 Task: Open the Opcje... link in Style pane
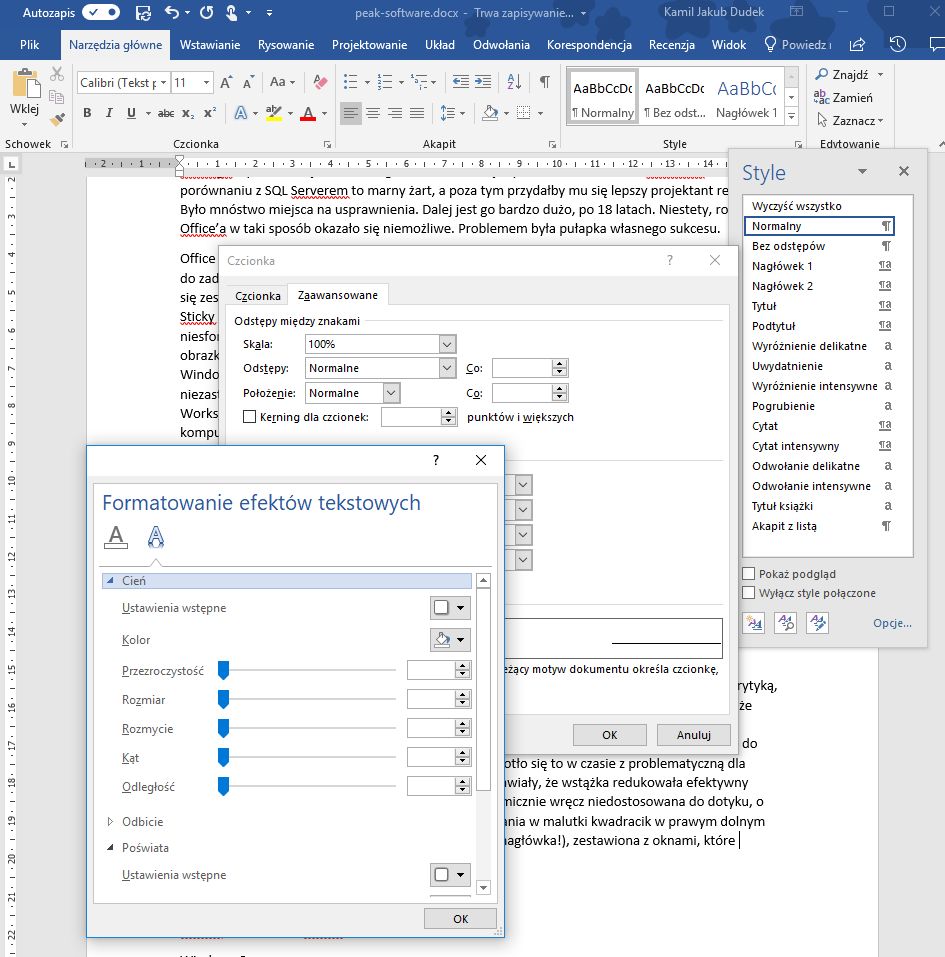pyautogui.click(x=892, y=623)
